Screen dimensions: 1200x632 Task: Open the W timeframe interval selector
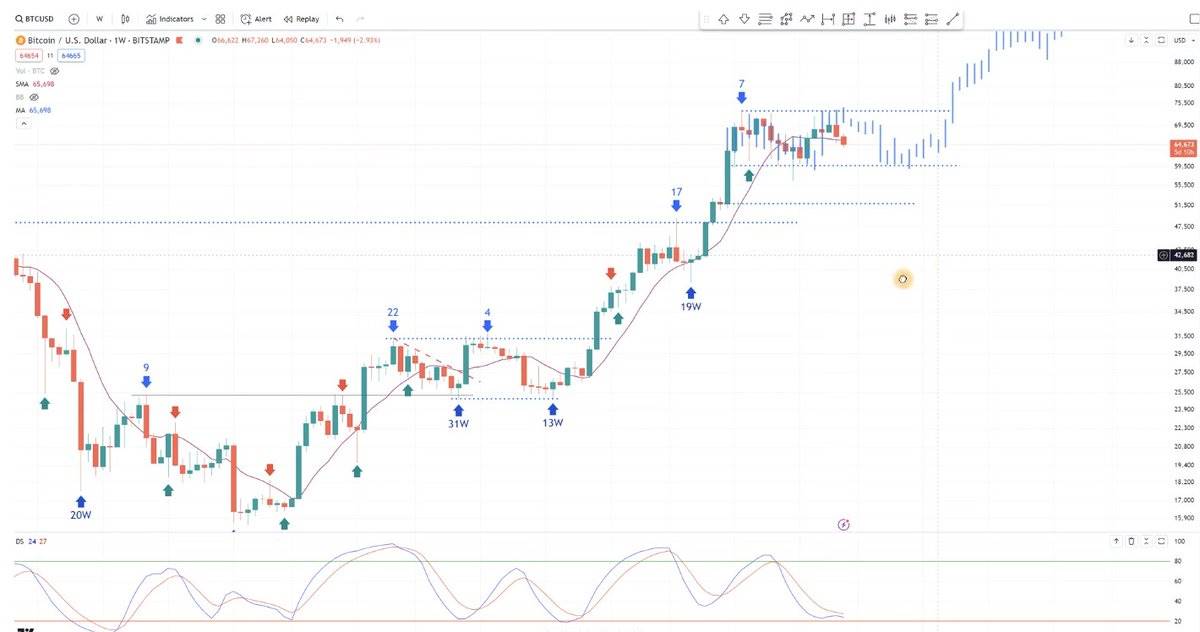(x=99, y=18)
